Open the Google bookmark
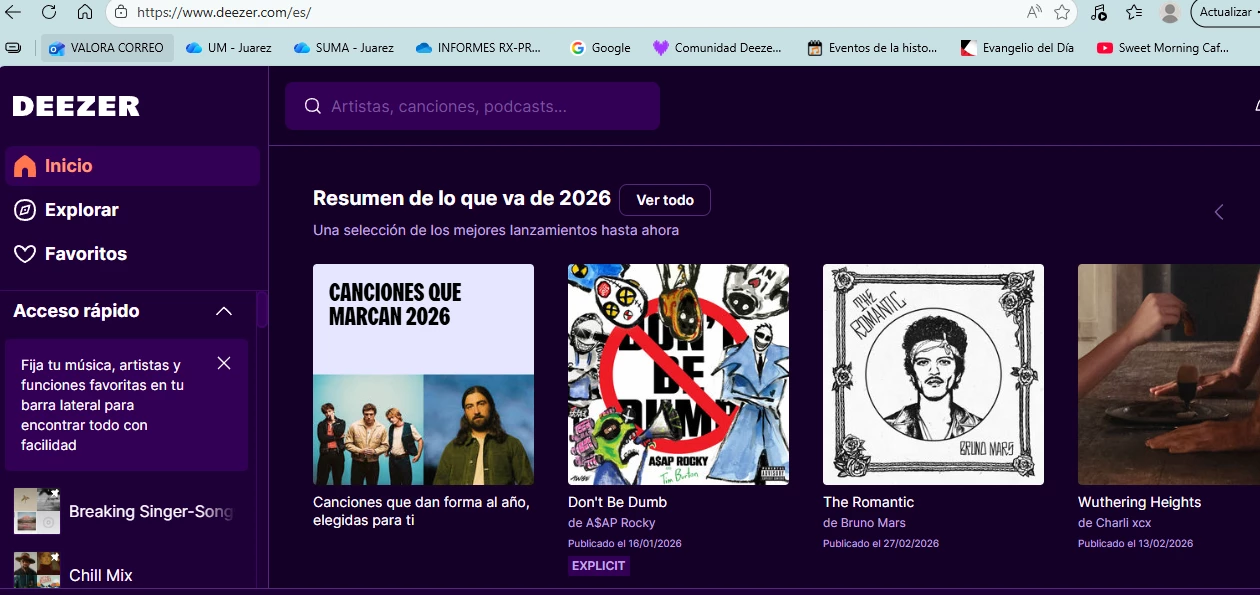Screen dimensions: 1260x595 (x=600, y=47)
